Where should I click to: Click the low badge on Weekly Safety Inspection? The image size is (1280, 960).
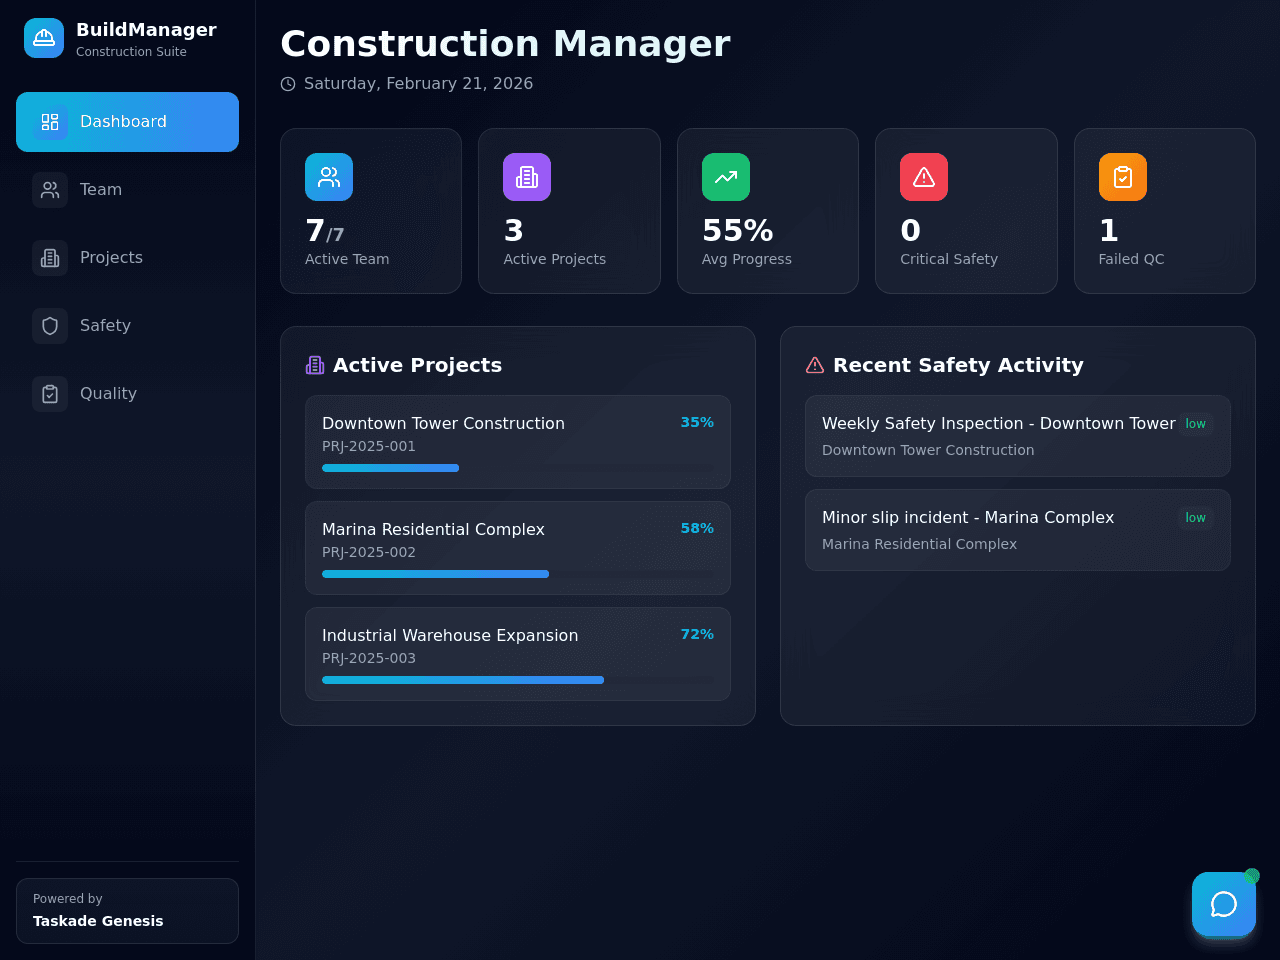coord(1195,424)
